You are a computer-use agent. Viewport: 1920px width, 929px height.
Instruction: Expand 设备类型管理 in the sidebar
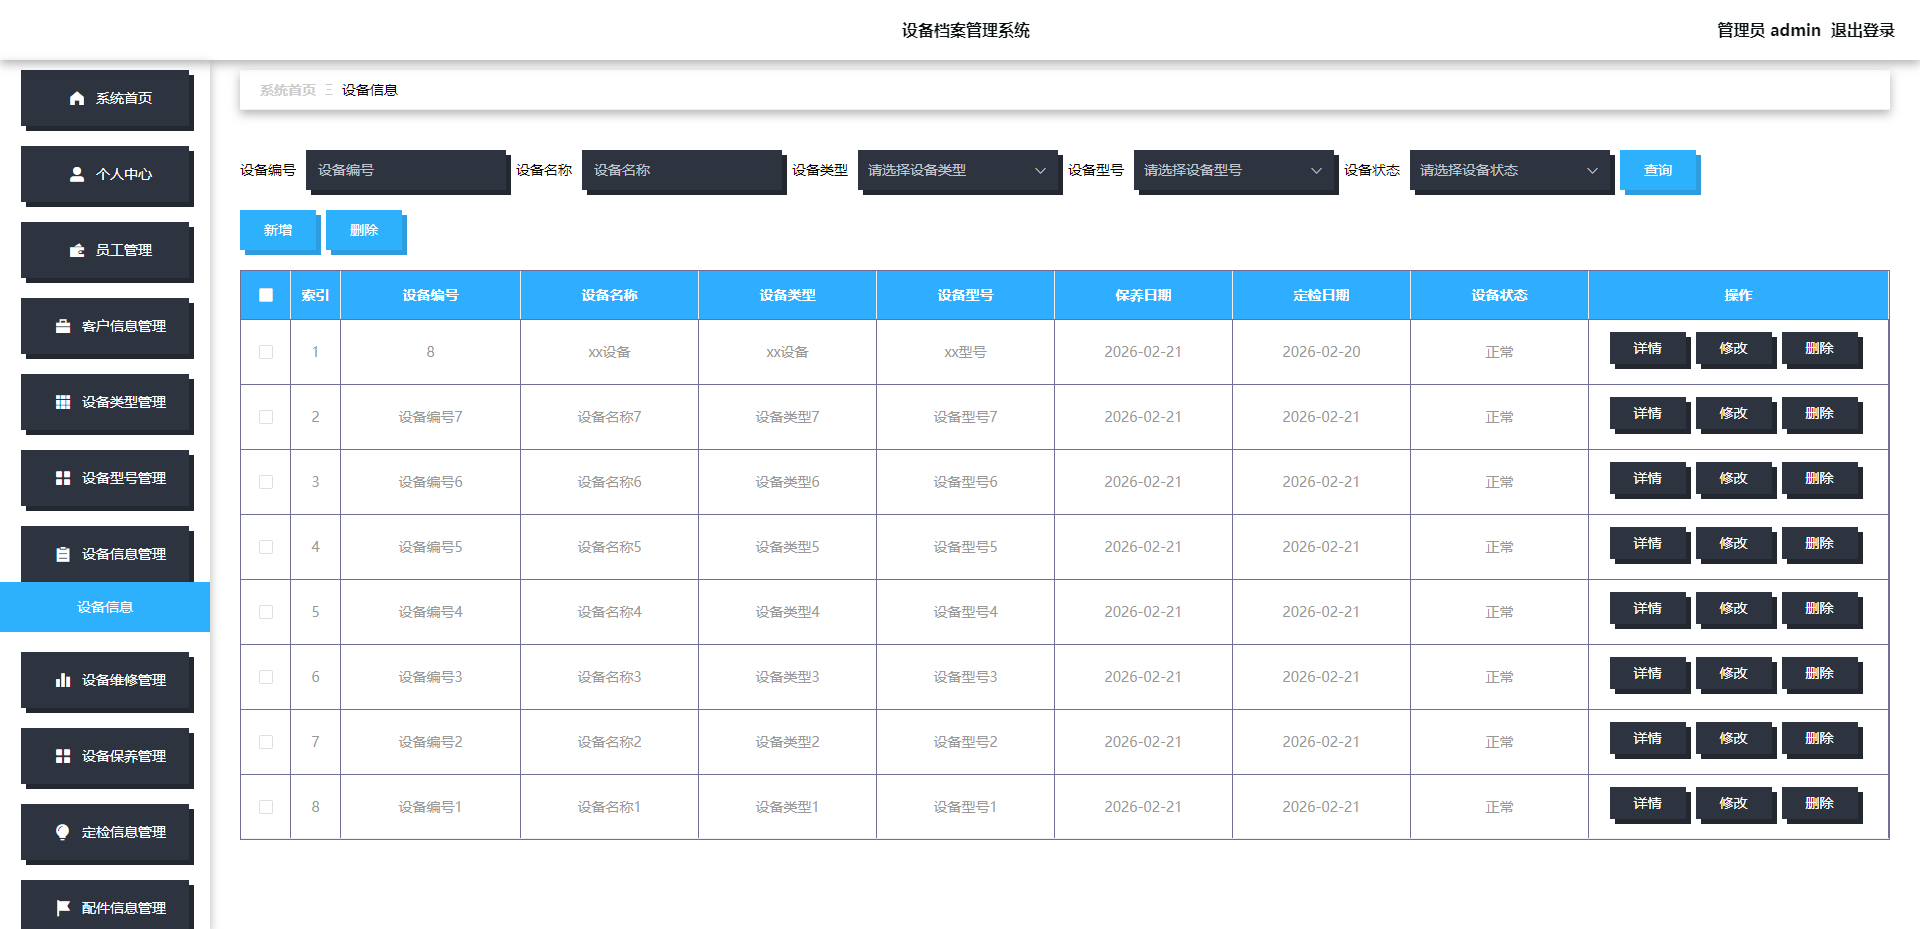click(x=106, y=402)
